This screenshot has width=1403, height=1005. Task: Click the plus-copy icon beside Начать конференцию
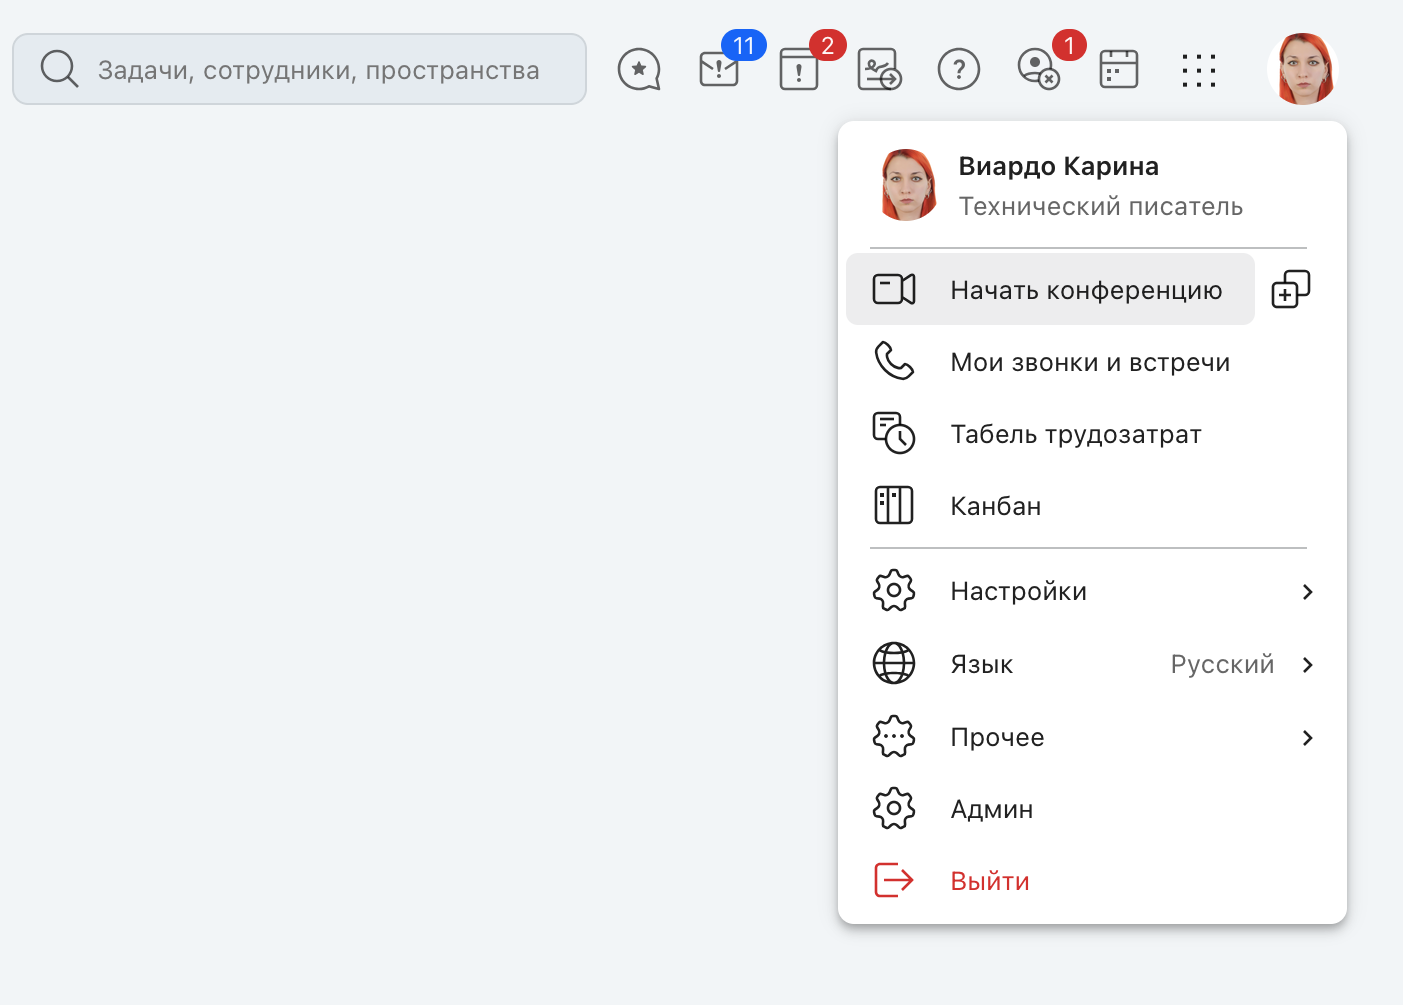pos(1290,289)
